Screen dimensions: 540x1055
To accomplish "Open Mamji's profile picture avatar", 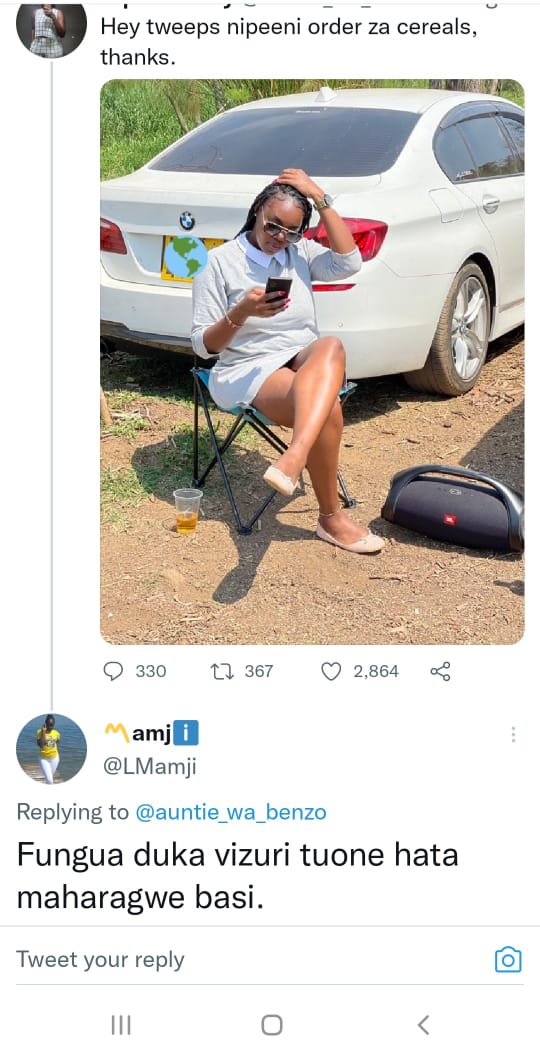I will [51, 749].
